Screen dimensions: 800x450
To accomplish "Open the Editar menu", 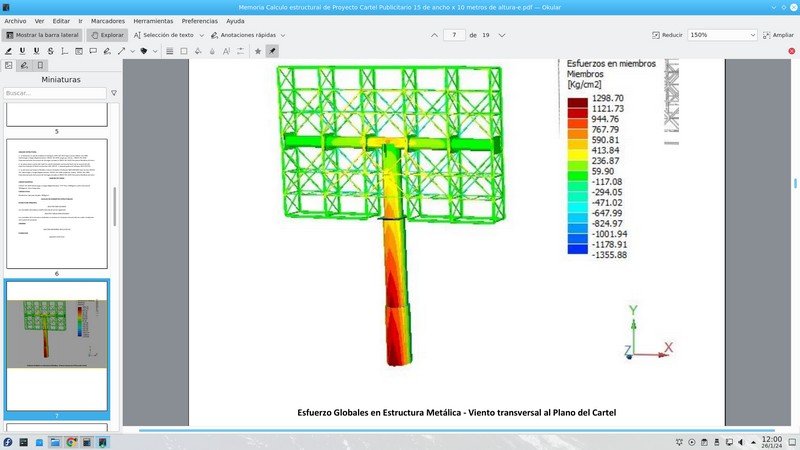I will [61, 21].
